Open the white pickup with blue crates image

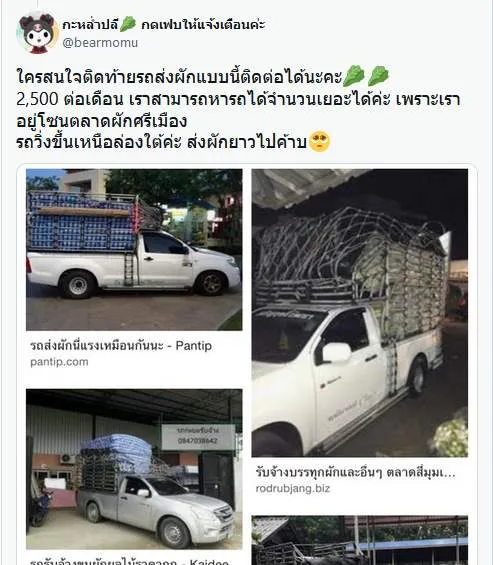tap(134, 249)
